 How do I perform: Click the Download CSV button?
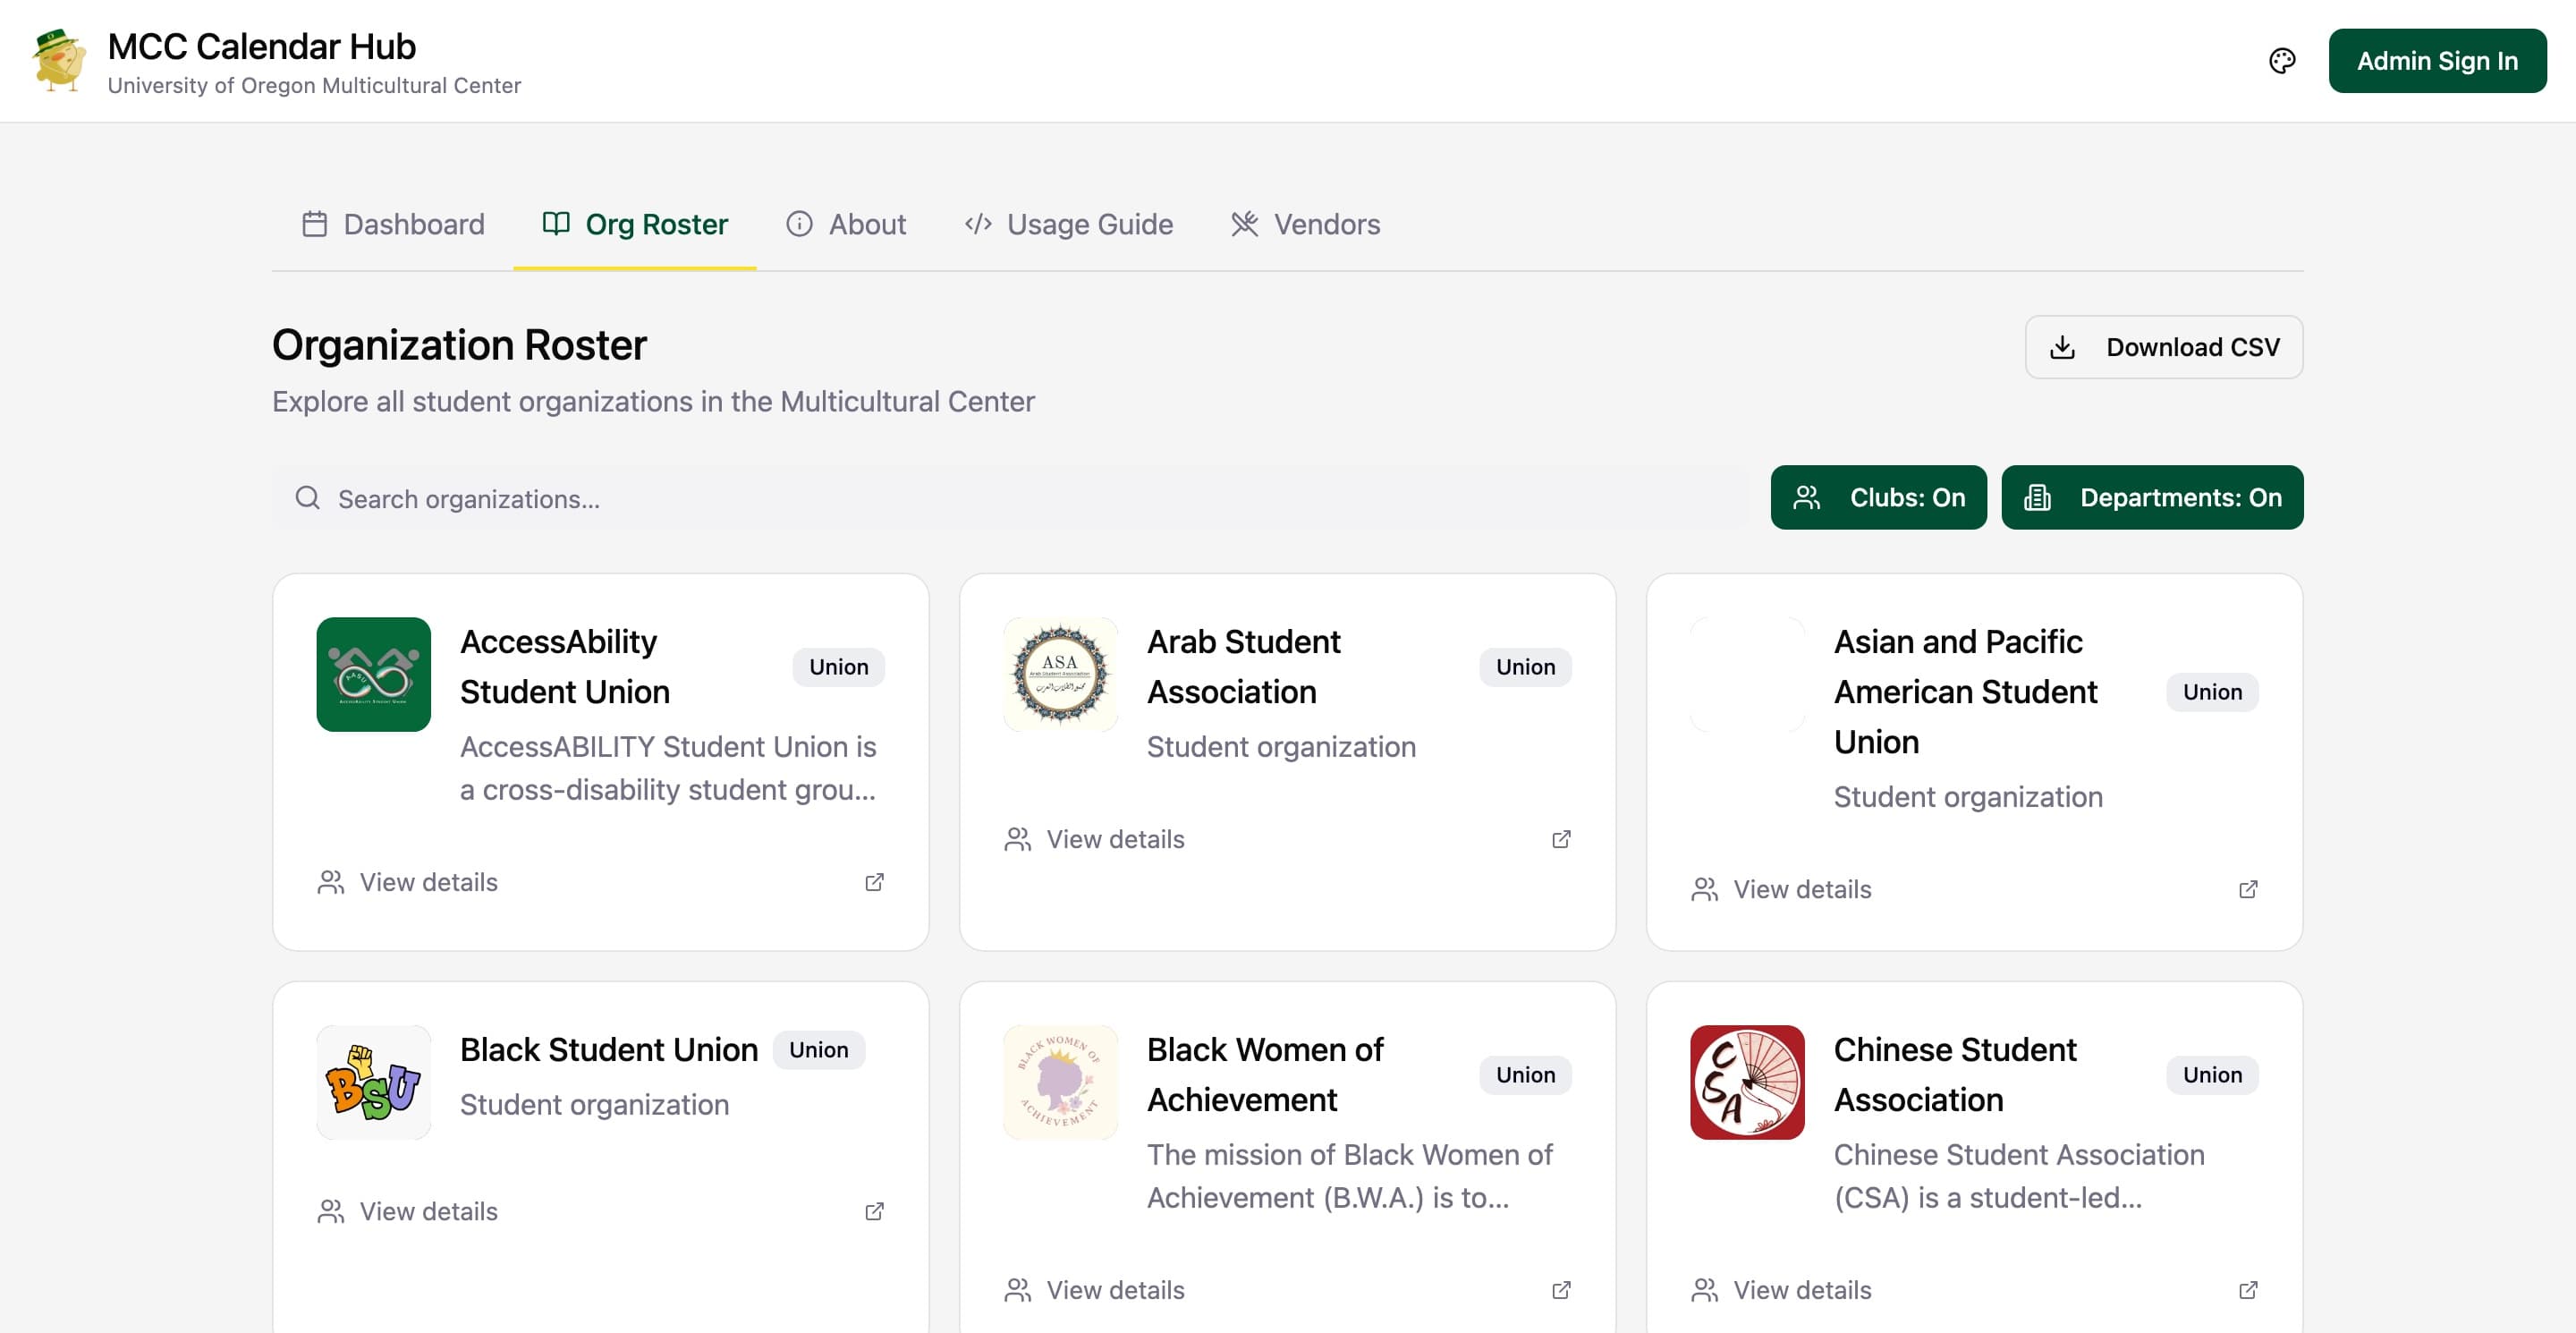[2164, 347]
